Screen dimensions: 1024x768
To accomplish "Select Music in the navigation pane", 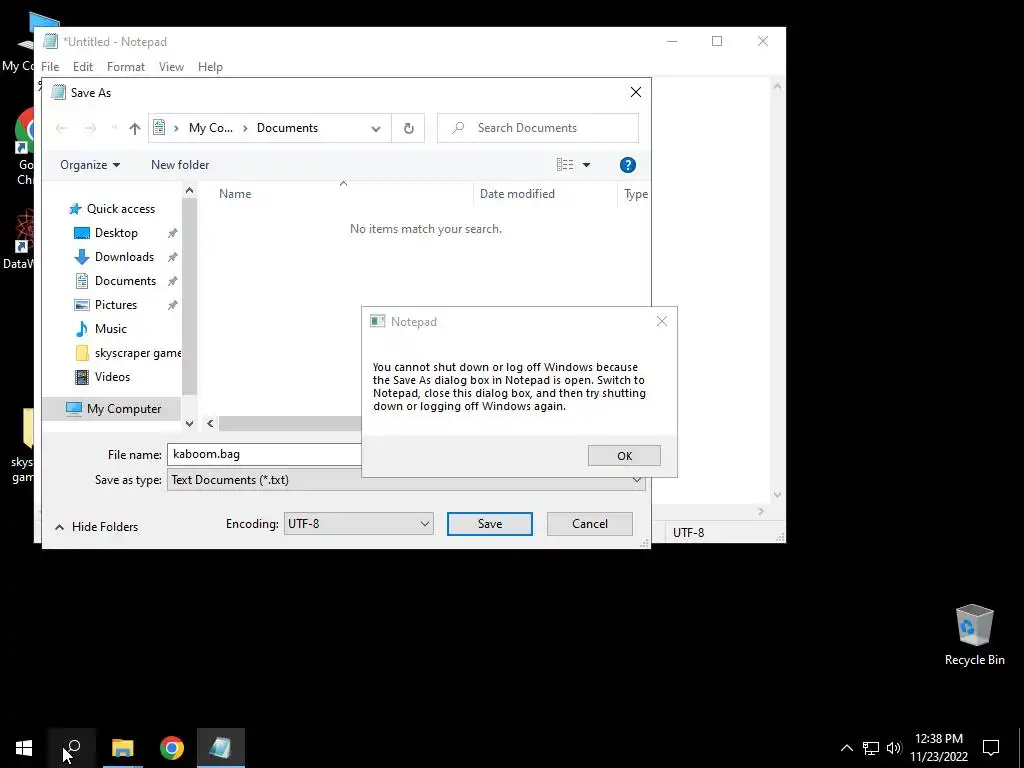I will click(x=110, y=329).
